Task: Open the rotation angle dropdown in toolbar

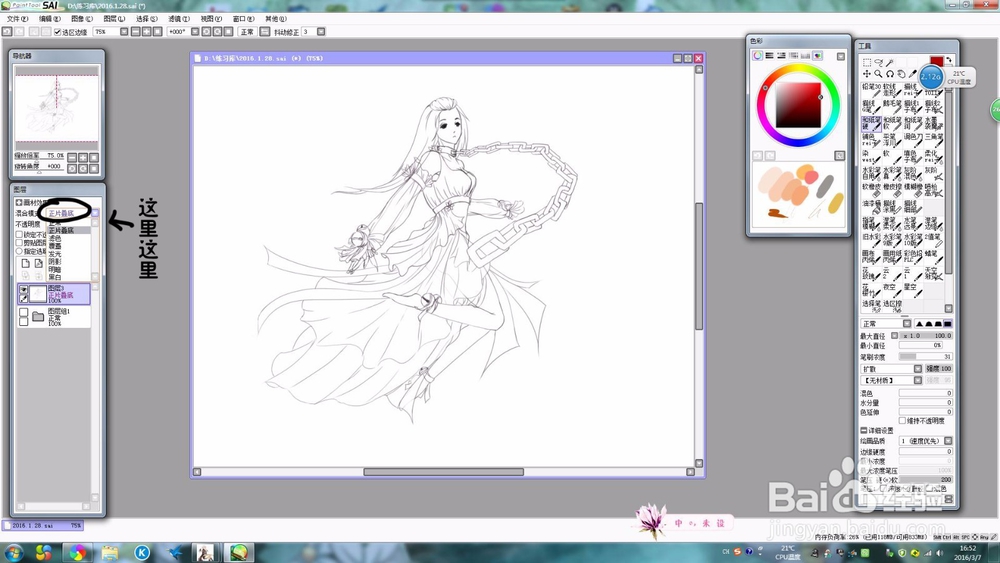Action: (195, 31)
